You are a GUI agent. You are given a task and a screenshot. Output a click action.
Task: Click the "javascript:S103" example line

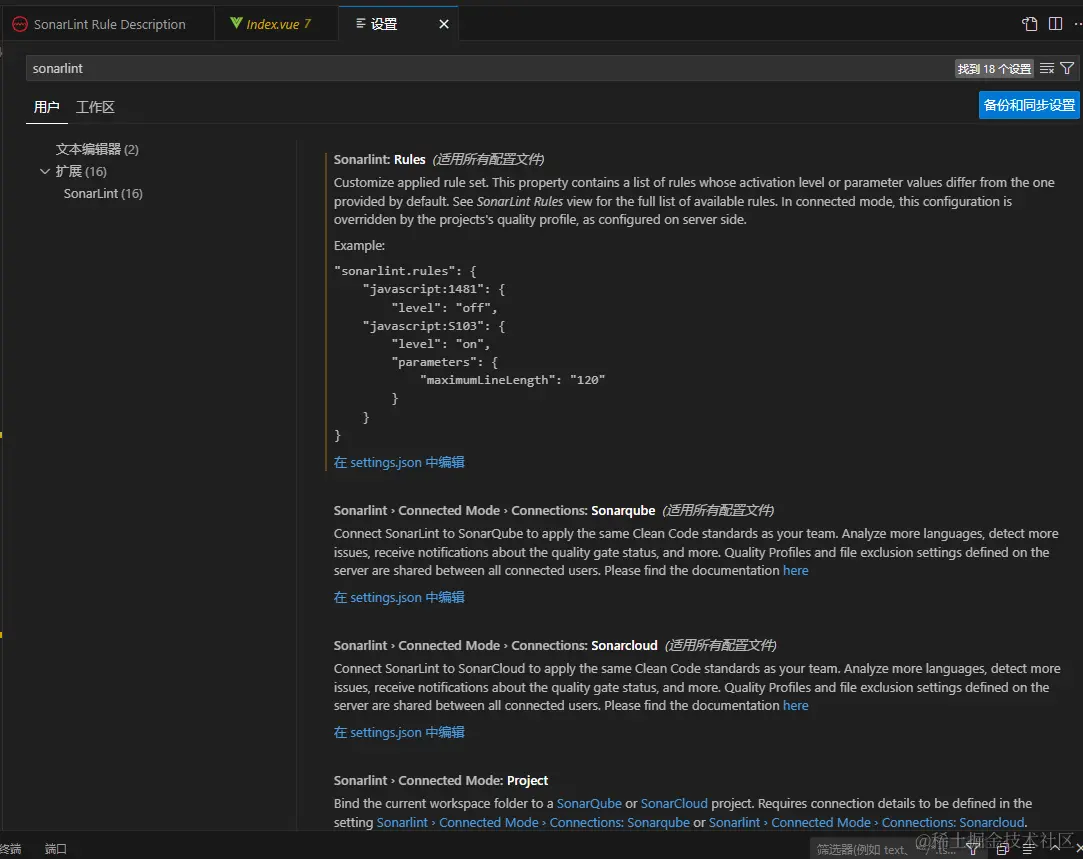click(x=434, y=326)
